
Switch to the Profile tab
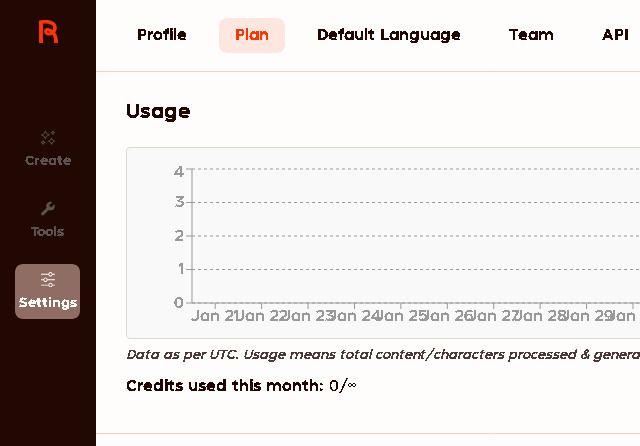(162, 35)
